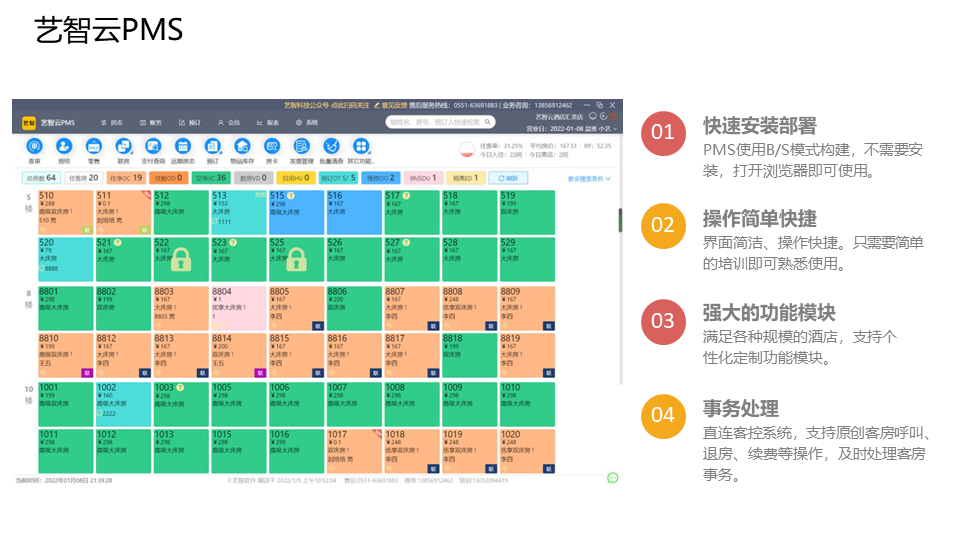Open the 预订 menu in the top bar
The width and height of the screenshot is (960, 540).
click(190, 122)
